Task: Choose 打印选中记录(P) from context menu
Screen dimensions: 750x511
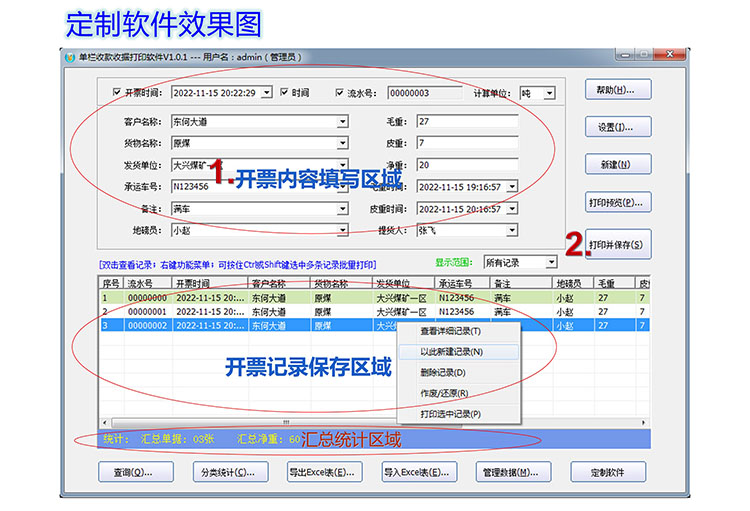Action: (459, 414)
